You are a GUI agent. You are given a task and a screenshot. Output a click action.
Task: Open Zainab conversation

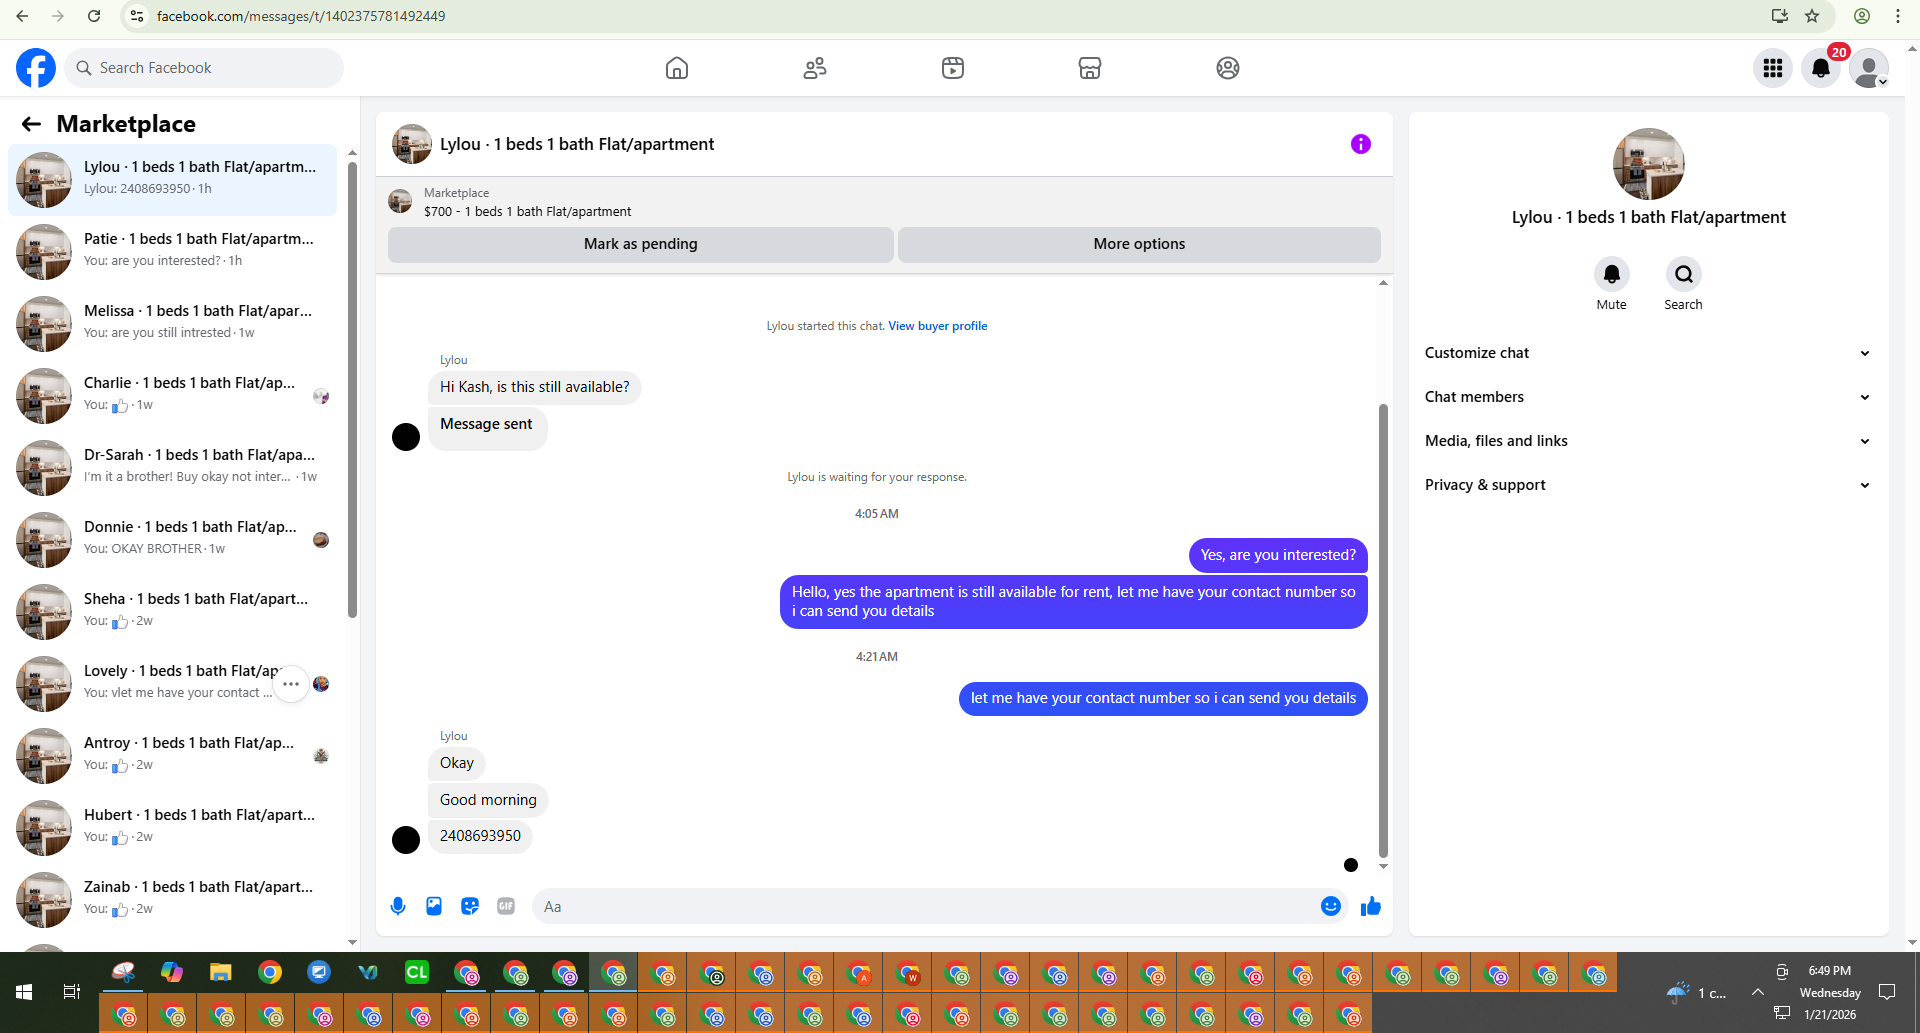click(x=172, y=900)
